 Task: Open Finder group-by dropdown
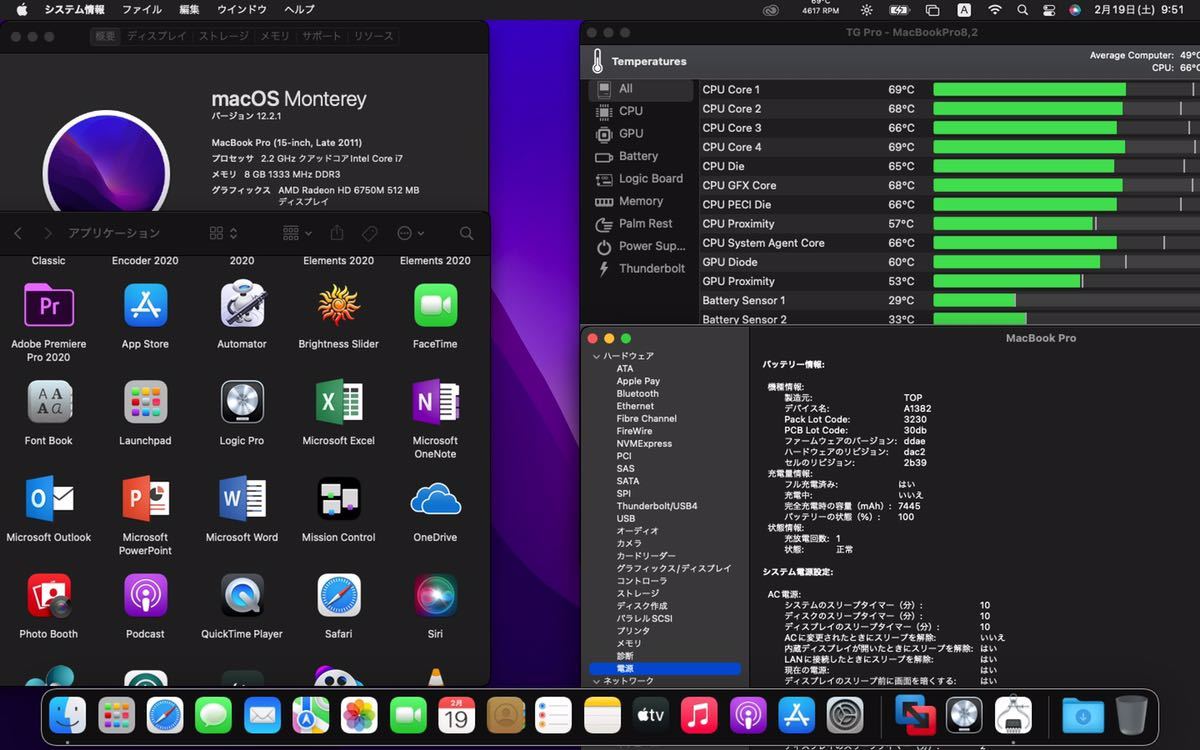(297, 233)
